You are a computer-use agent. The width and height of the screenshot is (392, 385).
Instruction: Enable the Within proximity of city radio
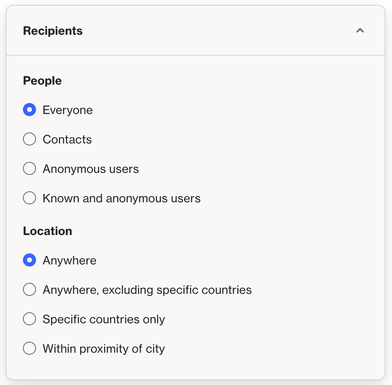(x=29, y=348)
